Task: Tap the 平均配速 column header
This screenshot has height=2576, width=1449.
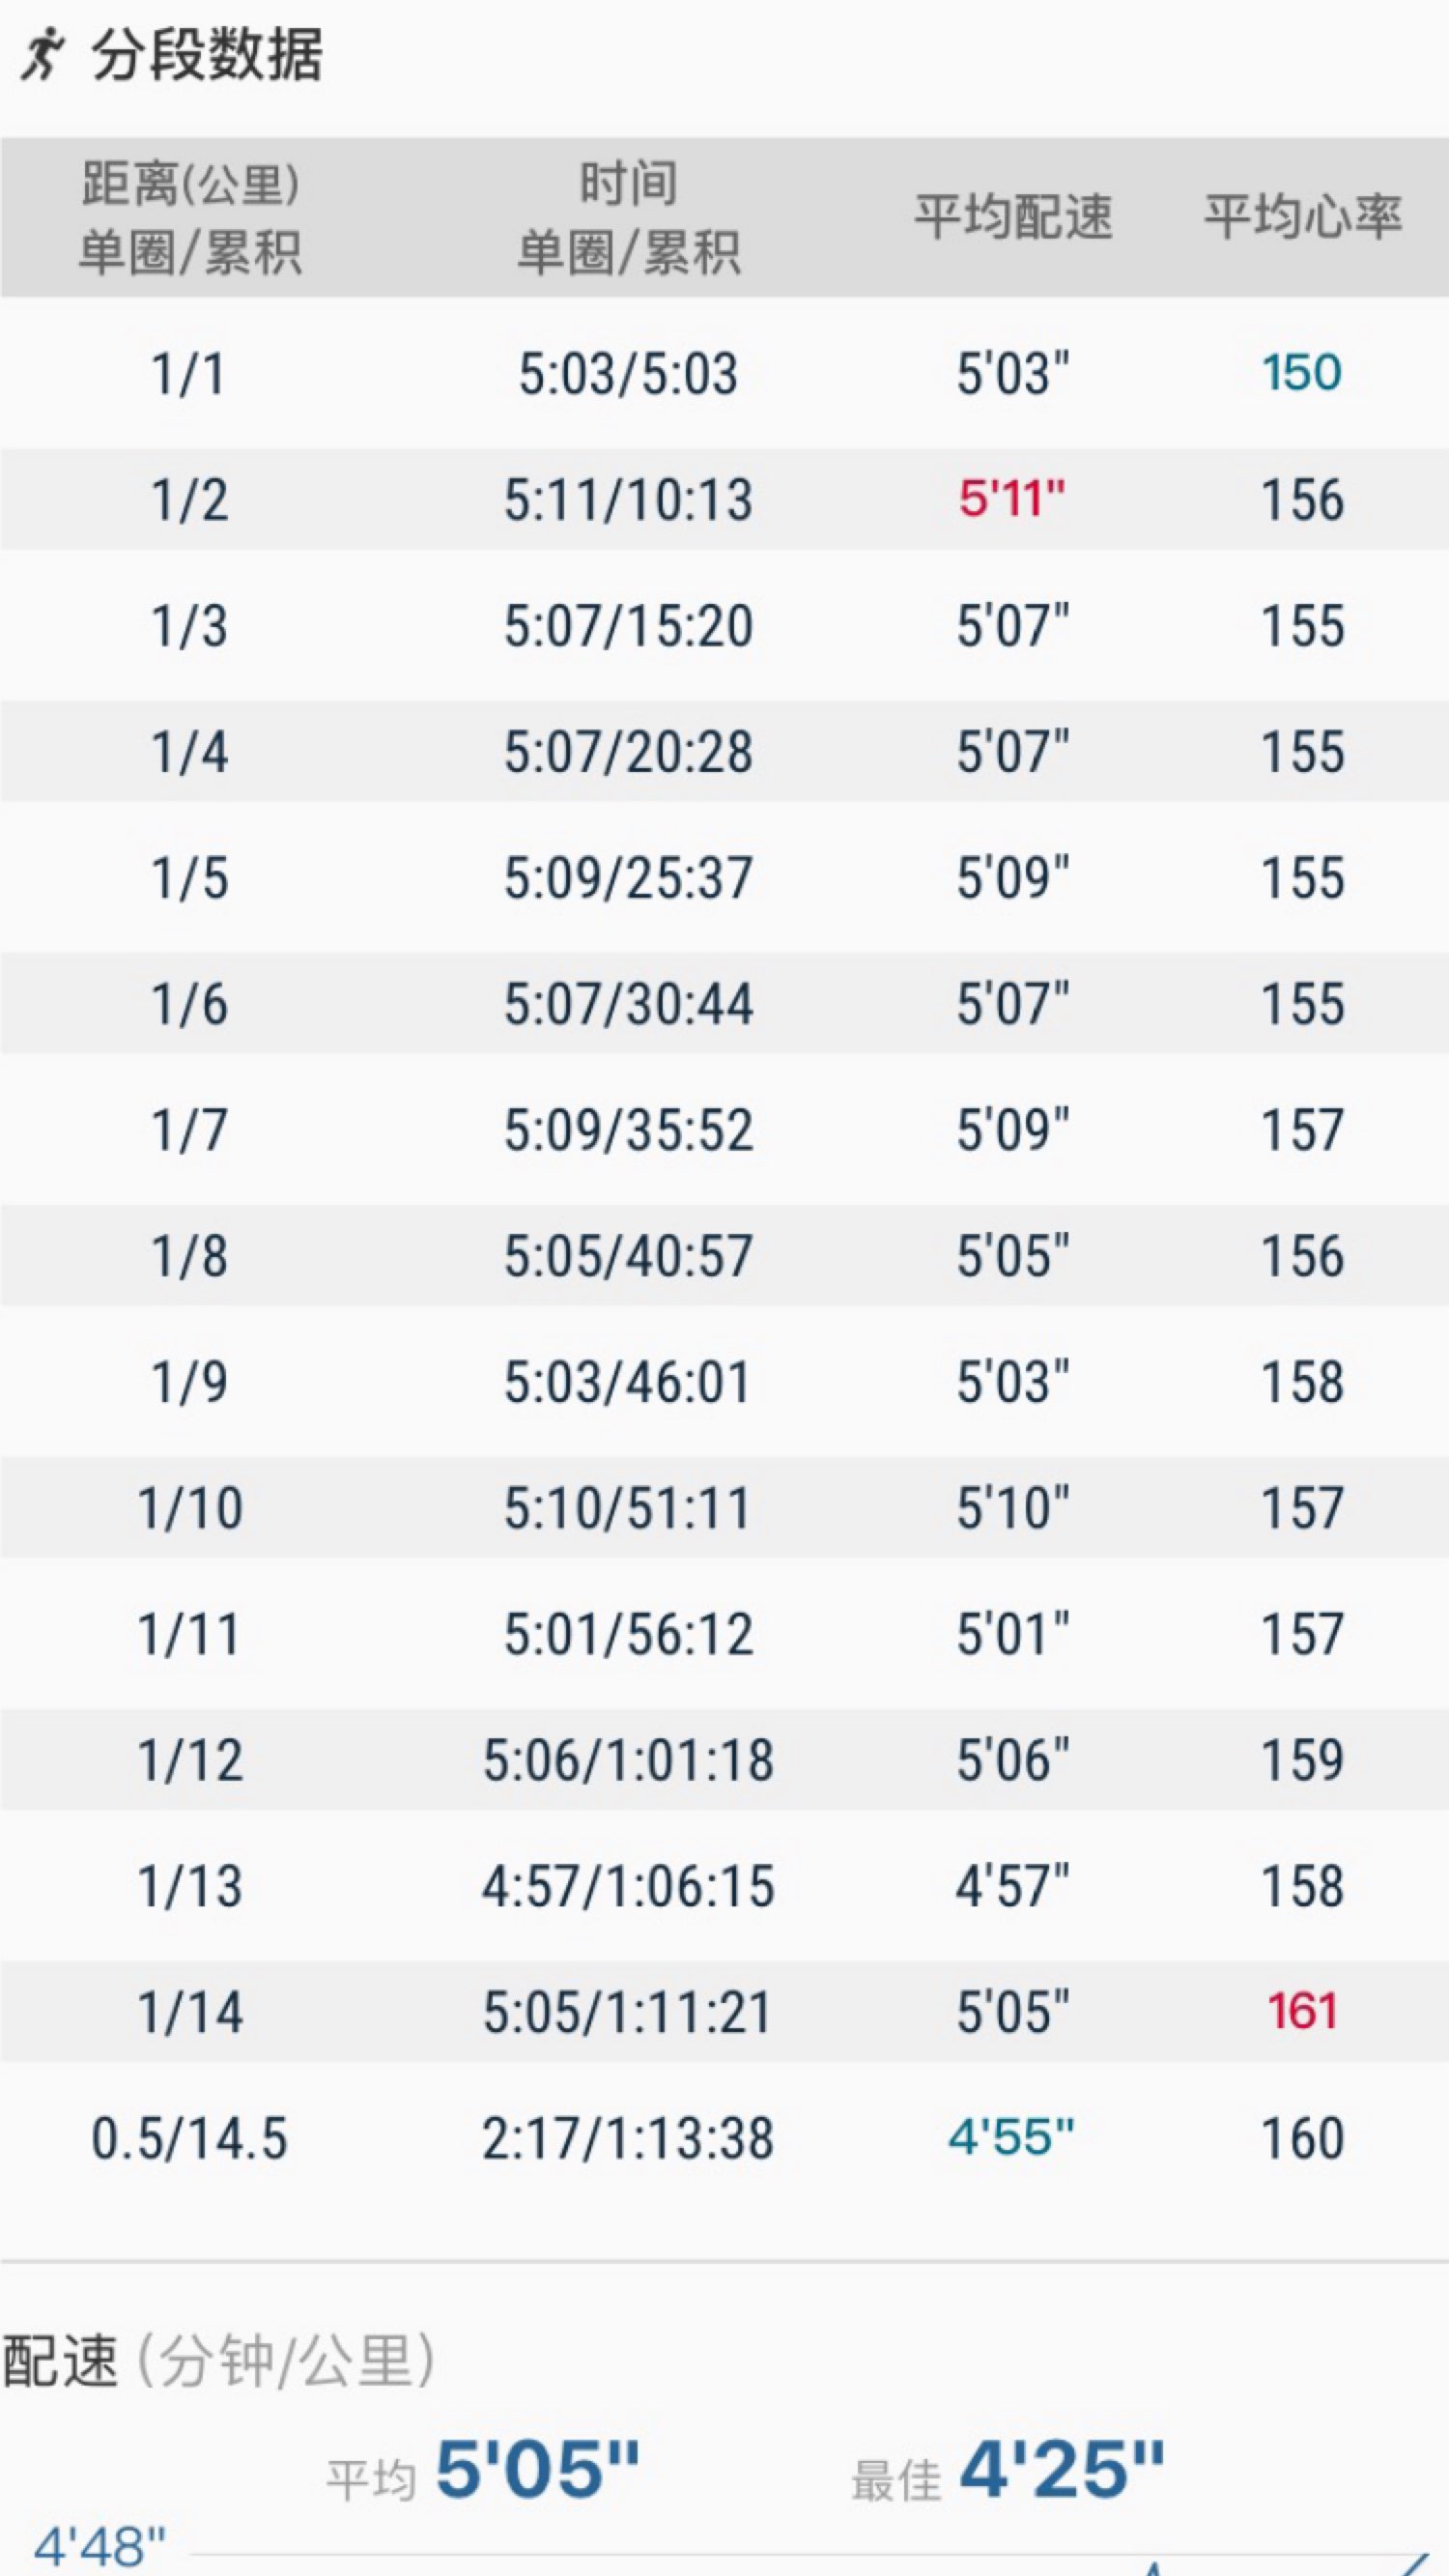Action: (1013, 217)
